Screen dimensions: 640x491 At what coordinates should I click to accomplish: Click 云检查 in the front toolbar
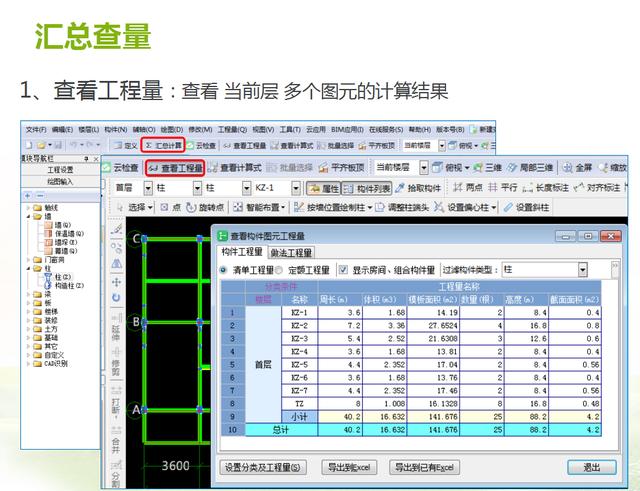click(121, 167)
